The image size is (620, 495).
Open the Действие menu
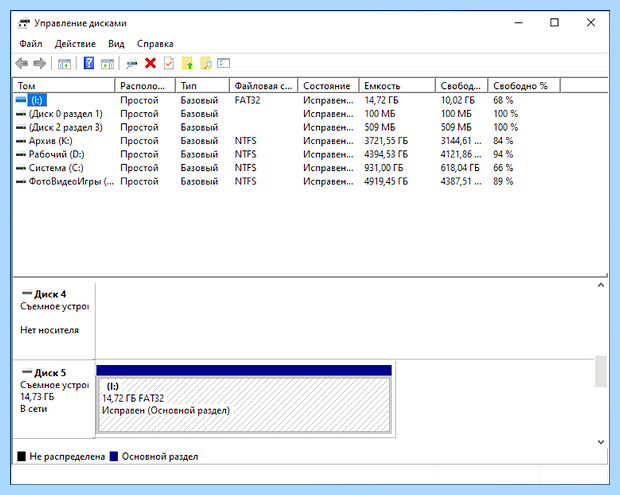(75, 44)
